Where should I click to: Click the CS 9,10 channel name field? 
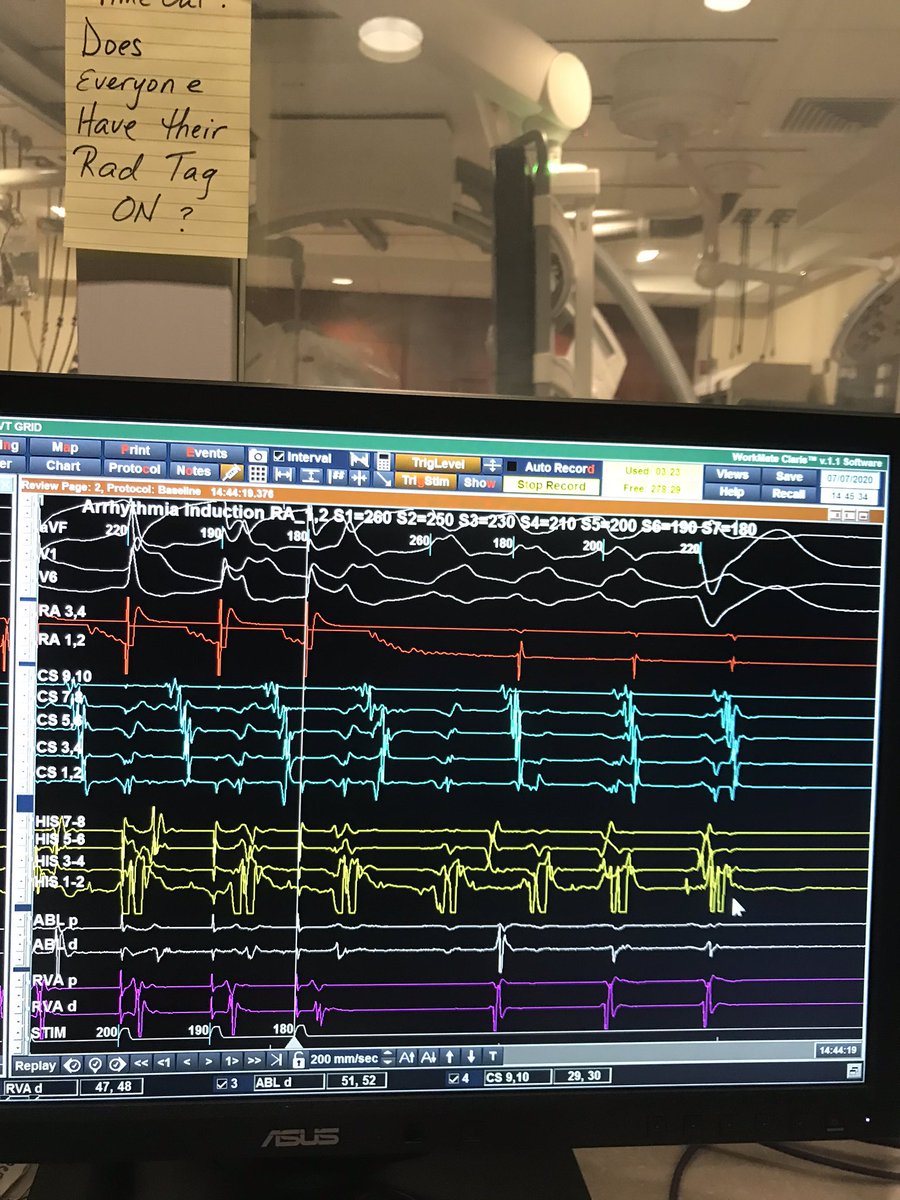point(518,1077)
